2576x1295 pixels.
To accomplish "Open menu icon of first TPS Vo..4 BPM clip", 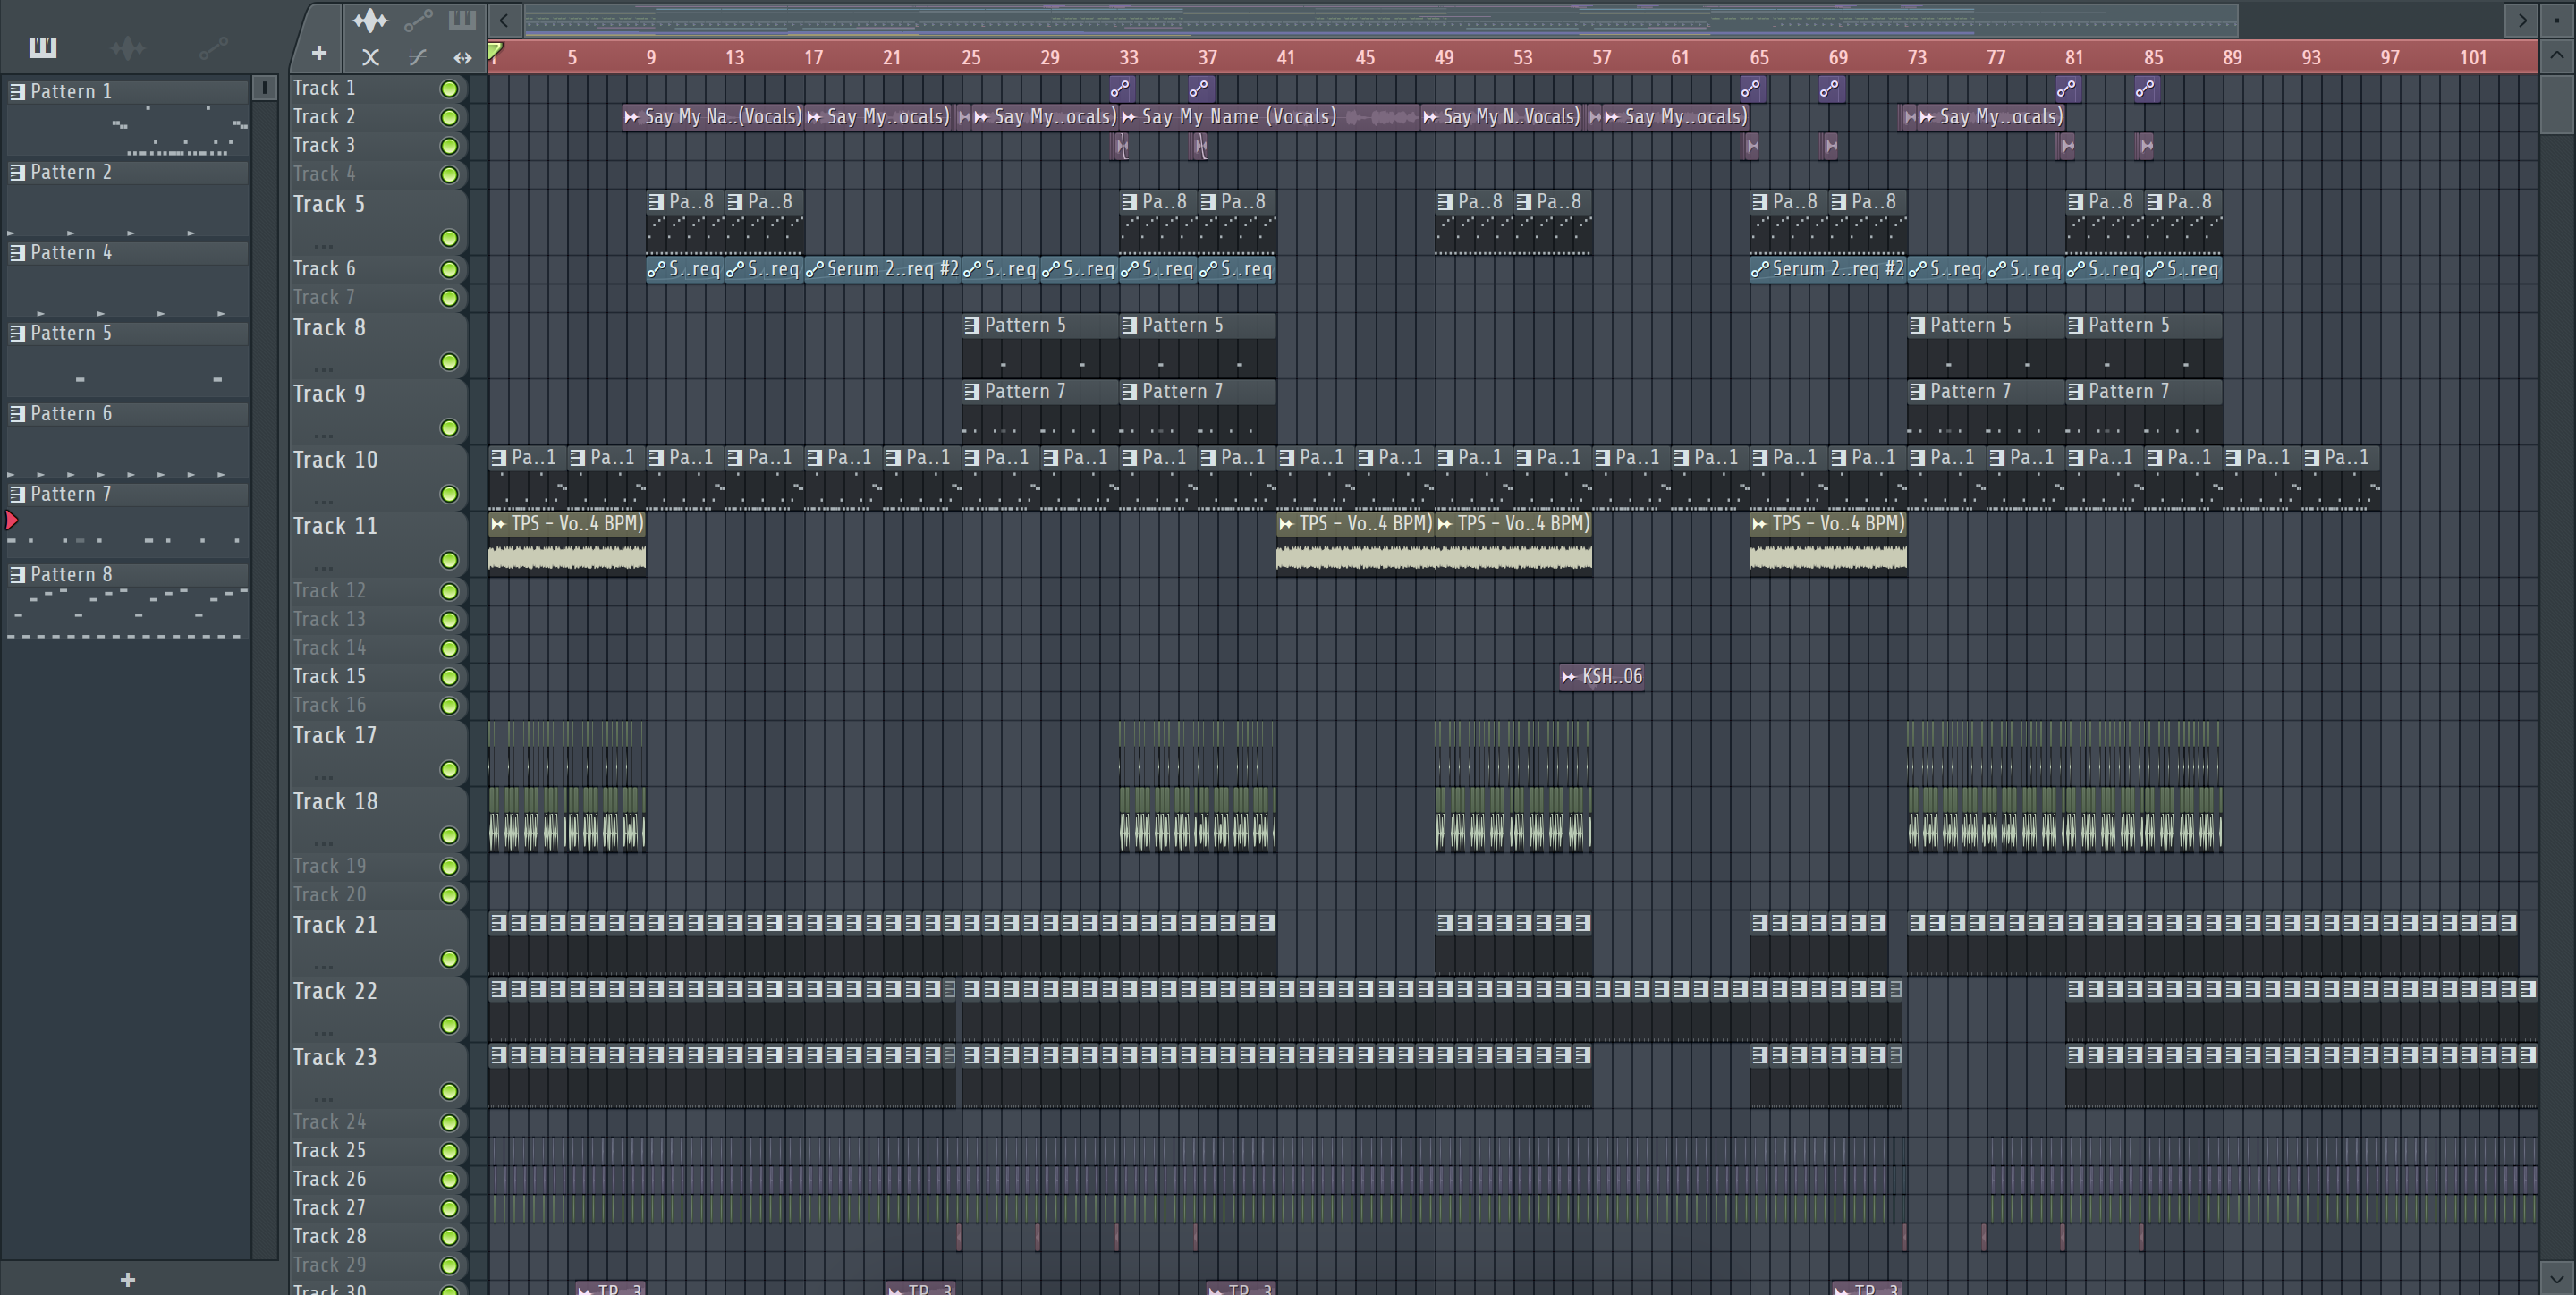I will (498, 523).
